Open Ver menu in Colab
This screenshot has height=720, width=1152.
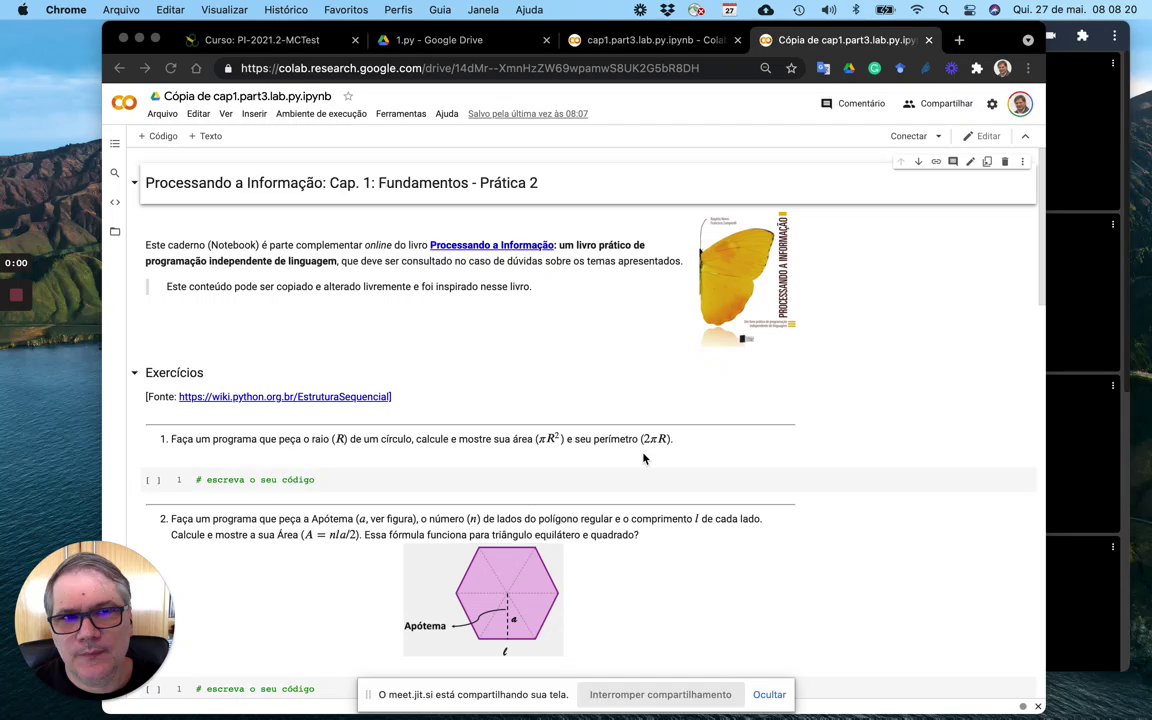[226, 114]
